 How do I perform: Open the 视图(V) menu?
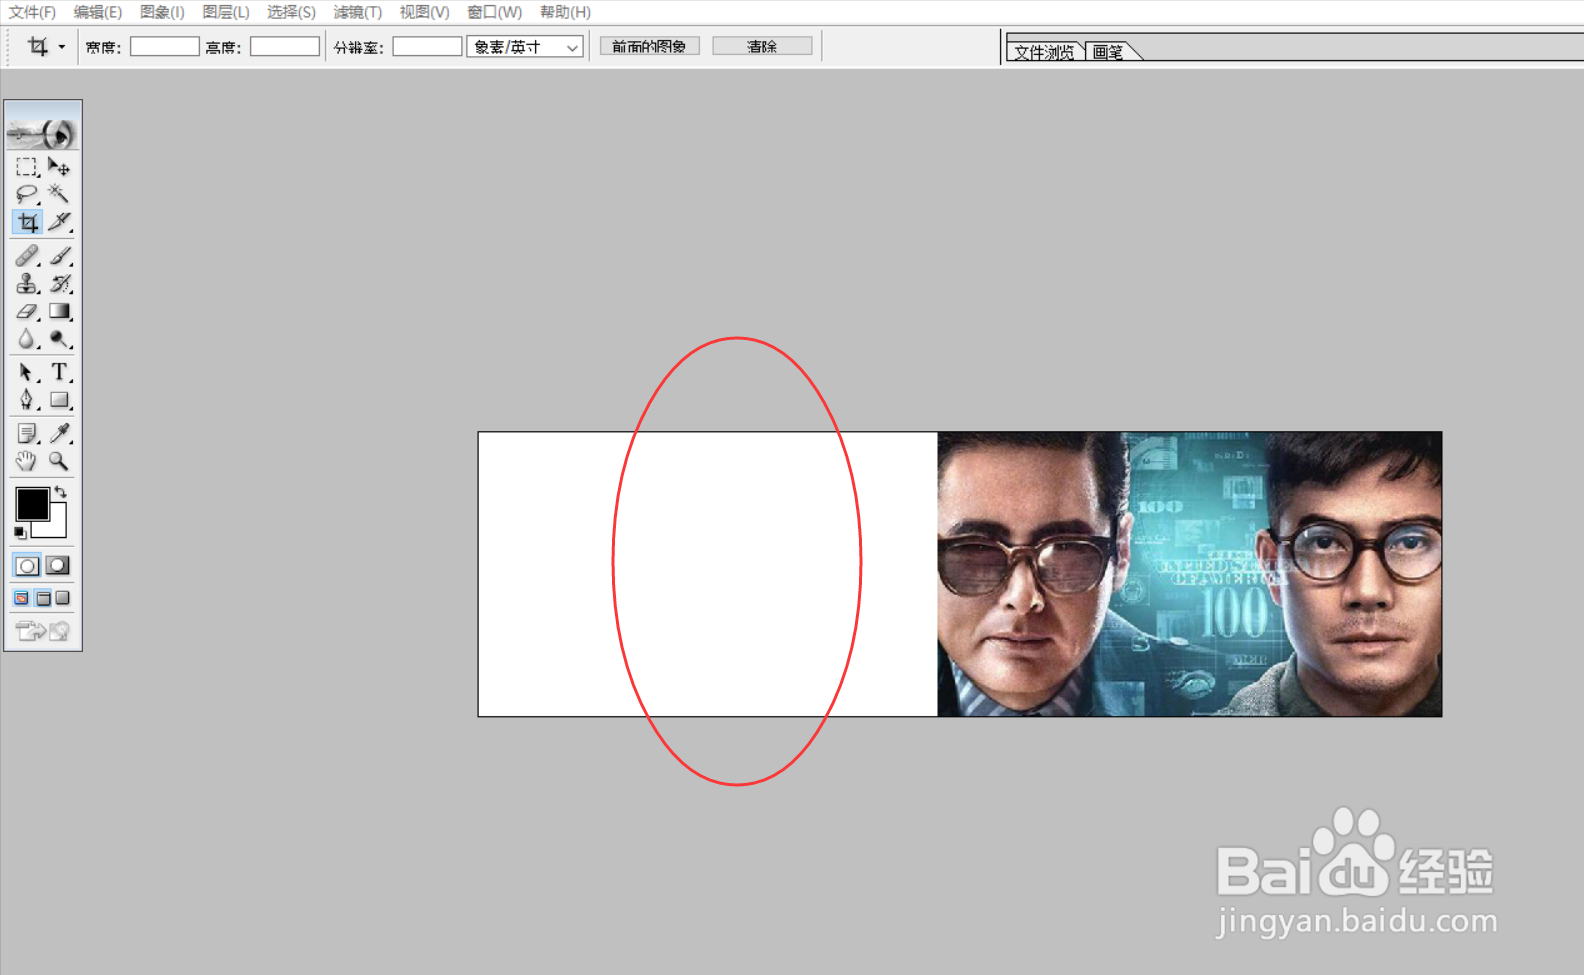[424, 12]
